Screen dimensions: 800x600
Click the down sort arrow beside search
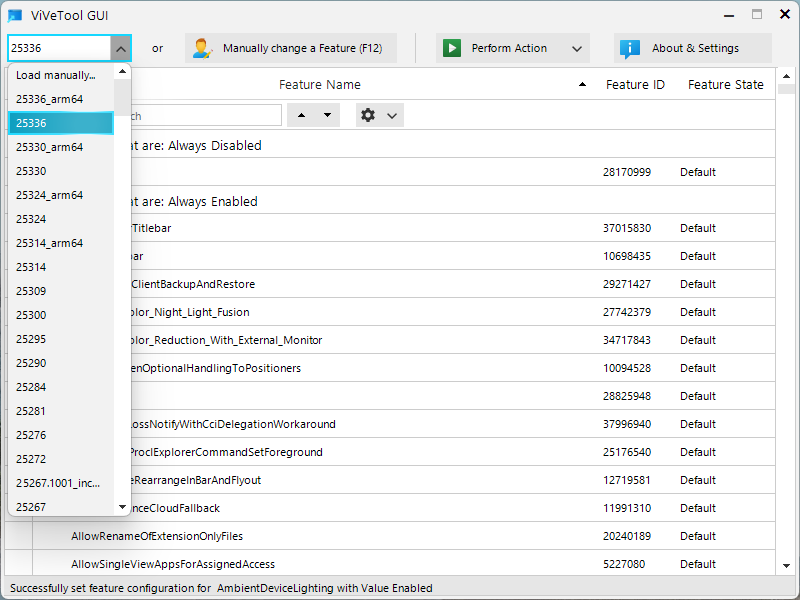(327, 115)
